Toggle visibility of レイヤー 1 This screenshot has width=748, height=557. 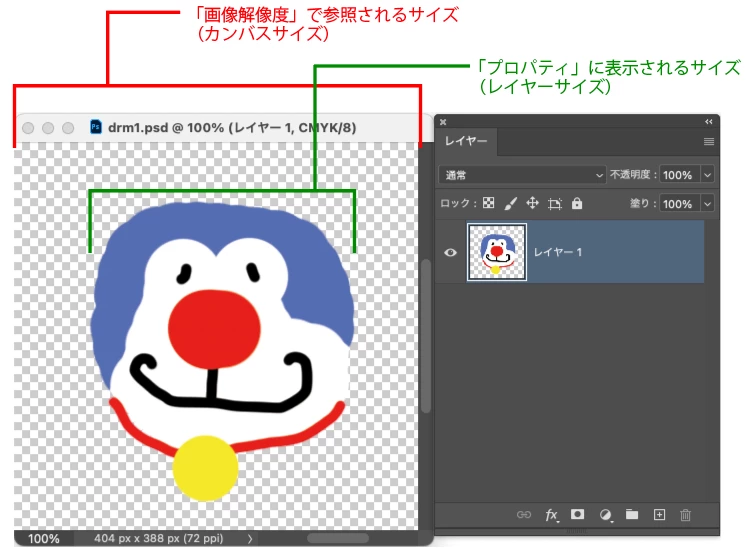[x=450, y=252]
